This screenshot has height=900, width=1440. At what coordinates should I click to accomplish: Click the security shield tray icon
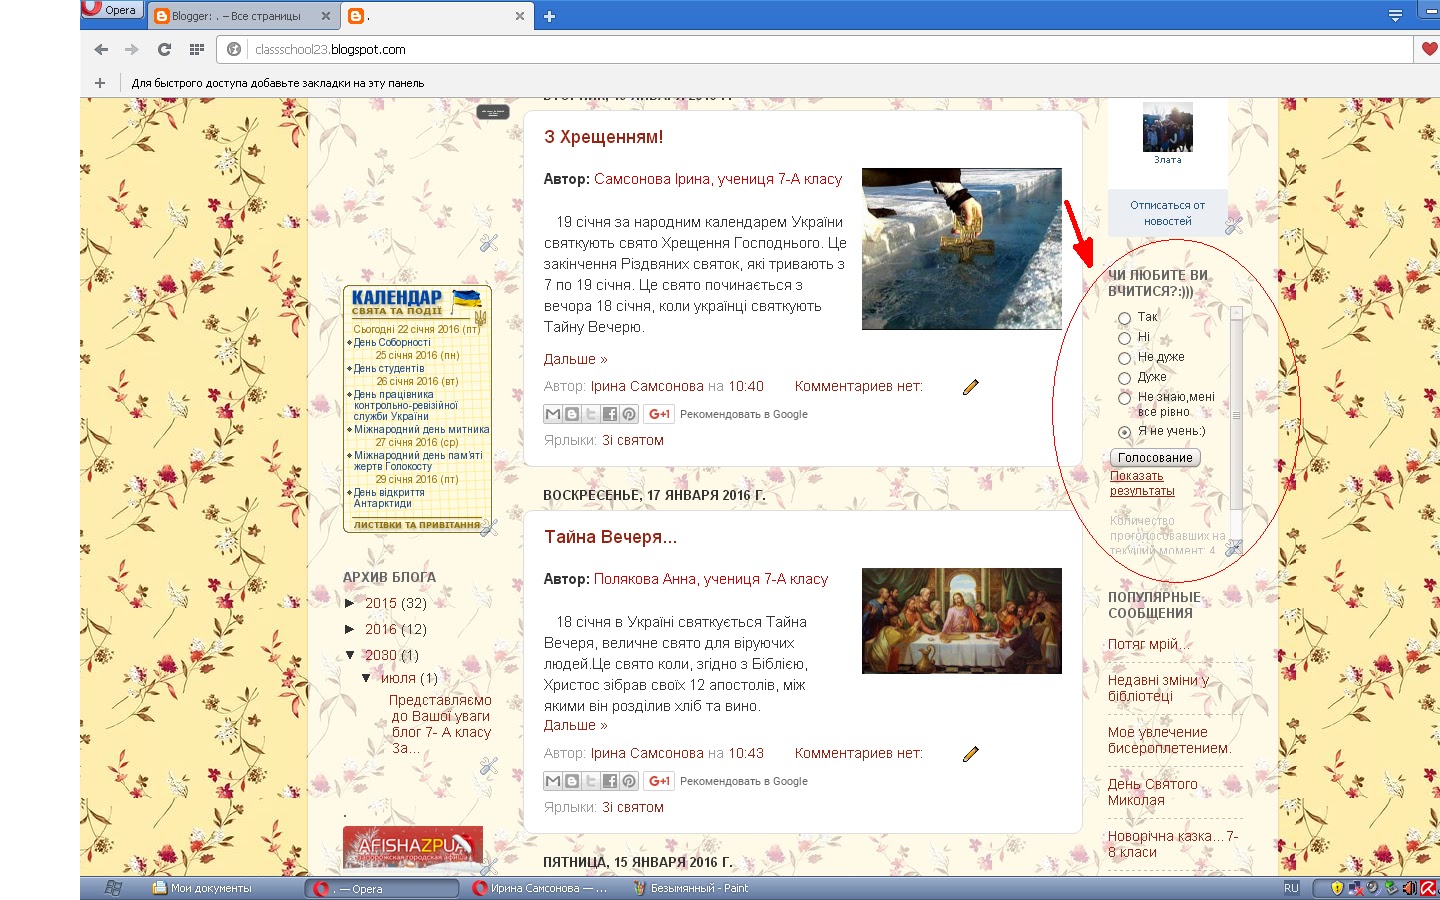coord(1337,888)
